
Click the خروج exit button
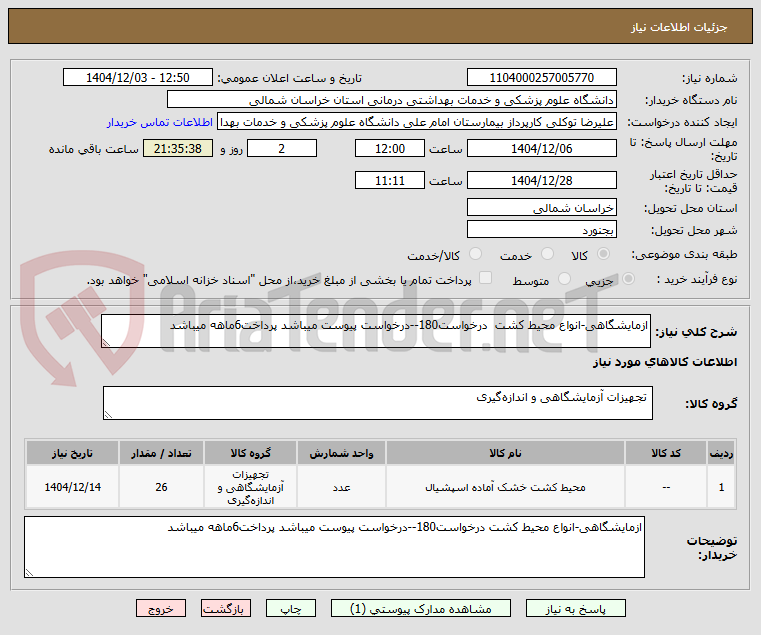161,608
